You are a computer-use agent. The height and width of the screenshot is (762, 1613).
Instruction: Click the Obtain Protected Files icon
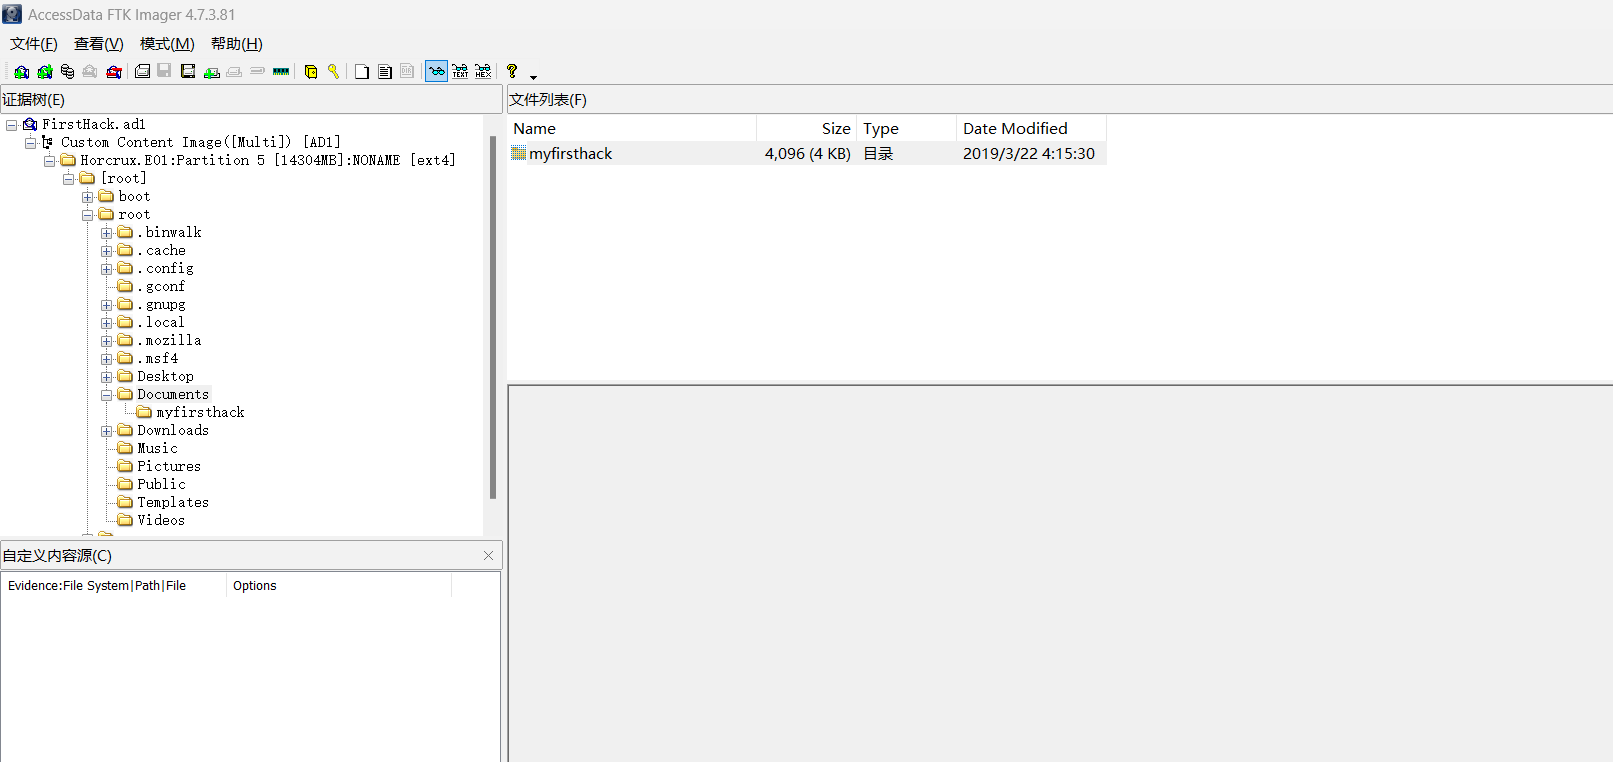(311, 71)
